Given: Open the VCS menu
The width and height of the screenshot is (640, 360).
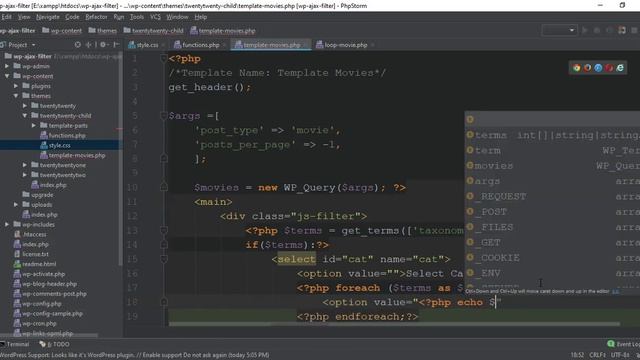Looking at the screenshot, I should coord(155,17).
